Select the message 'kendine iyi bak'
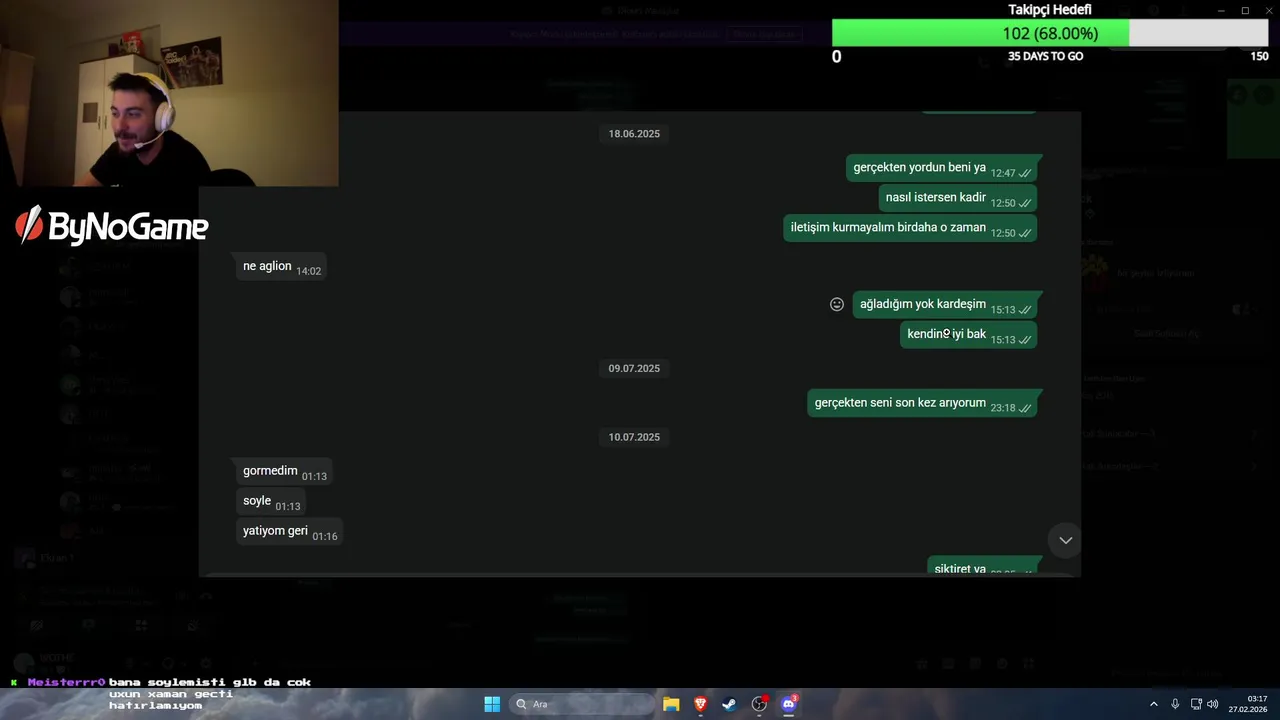1280x720 pixels. click(968, 335)
